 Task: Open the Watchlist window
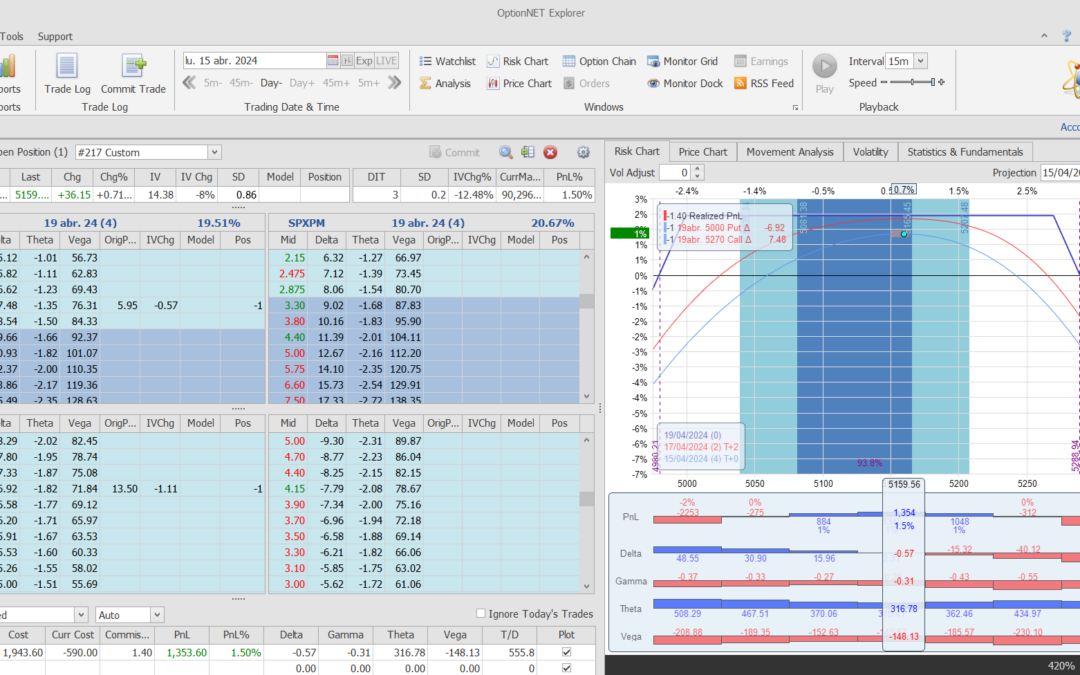click(447, 61)
